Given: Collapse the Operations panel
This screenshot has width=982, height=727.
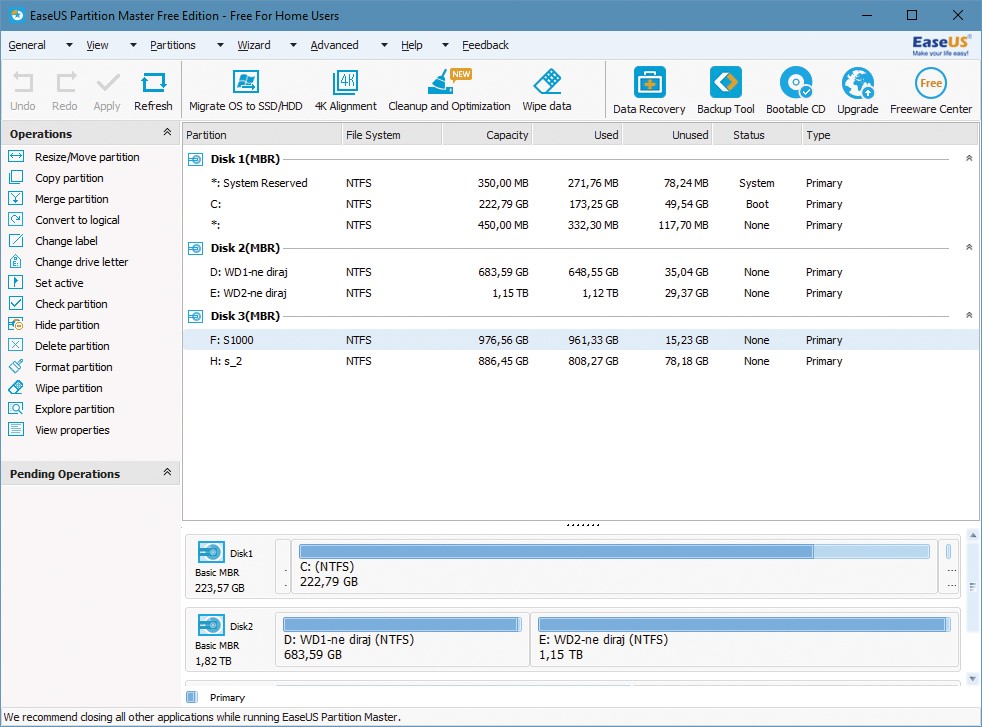Looking at the screenshot, I should click(167, 132).
